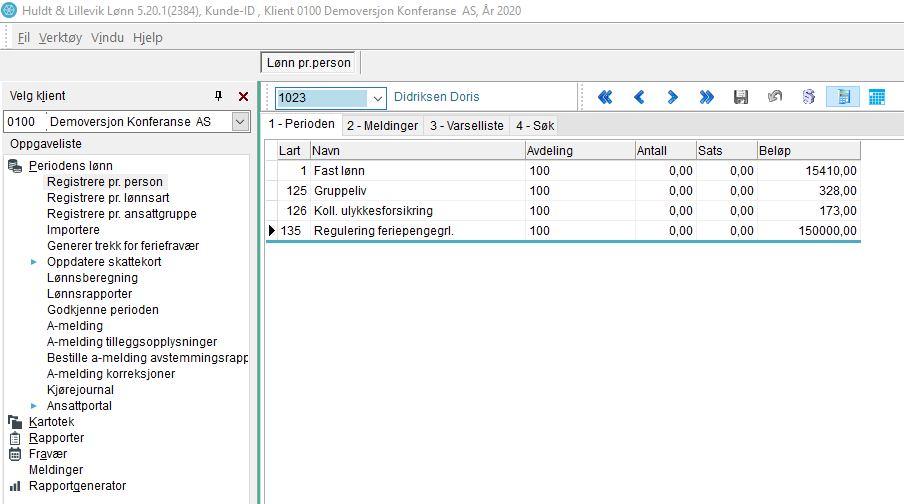Click the calculator icon in toolbar

(x=843, y=97)
